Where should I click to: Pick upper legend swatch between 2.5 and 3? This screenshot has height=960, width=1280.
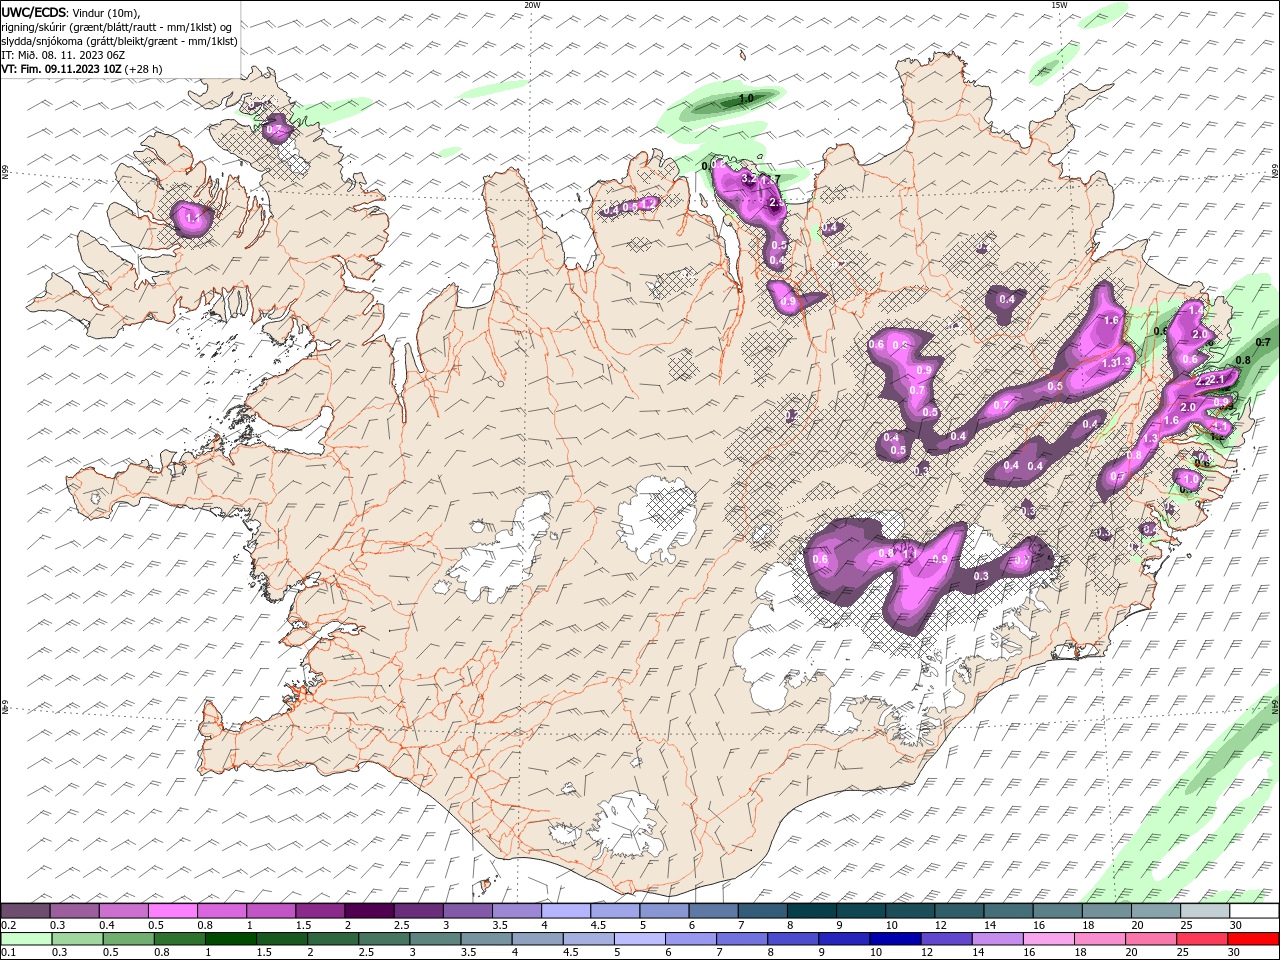(x=418, y=911)
